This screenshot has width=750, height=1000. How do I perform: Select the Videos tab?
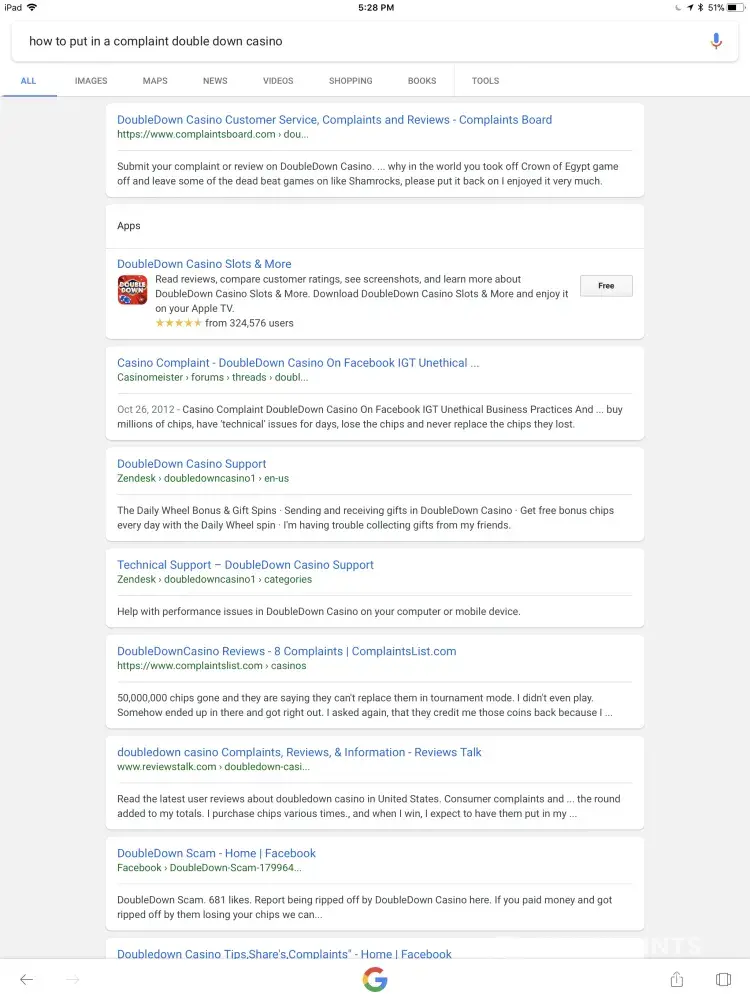click(x=278, y=81)
